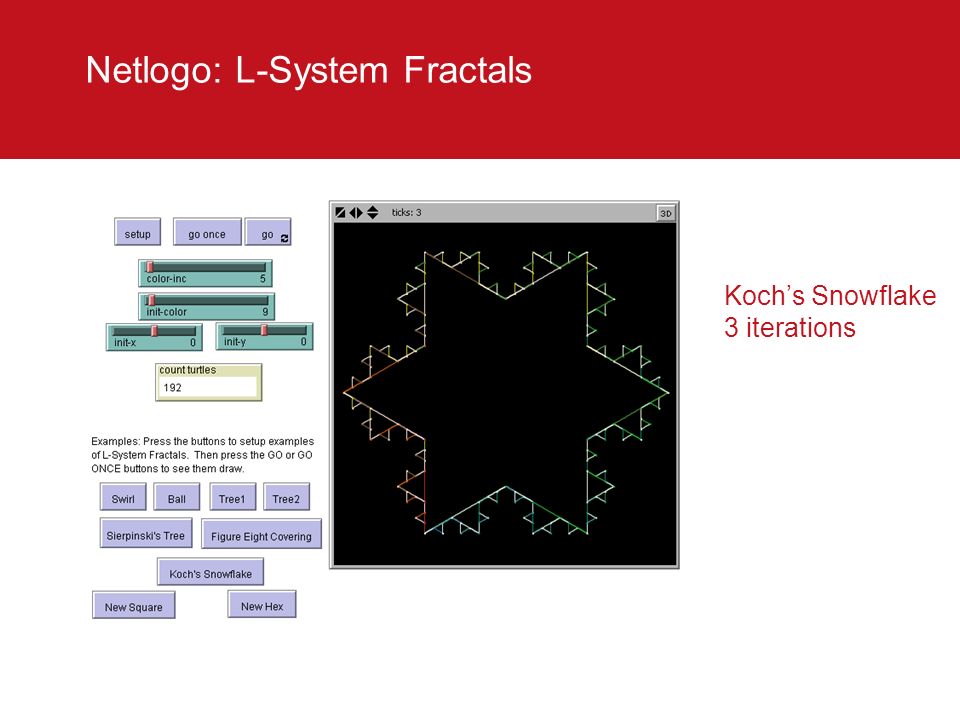
Task: Adjust the init-x slider
Action: (154, 337)
